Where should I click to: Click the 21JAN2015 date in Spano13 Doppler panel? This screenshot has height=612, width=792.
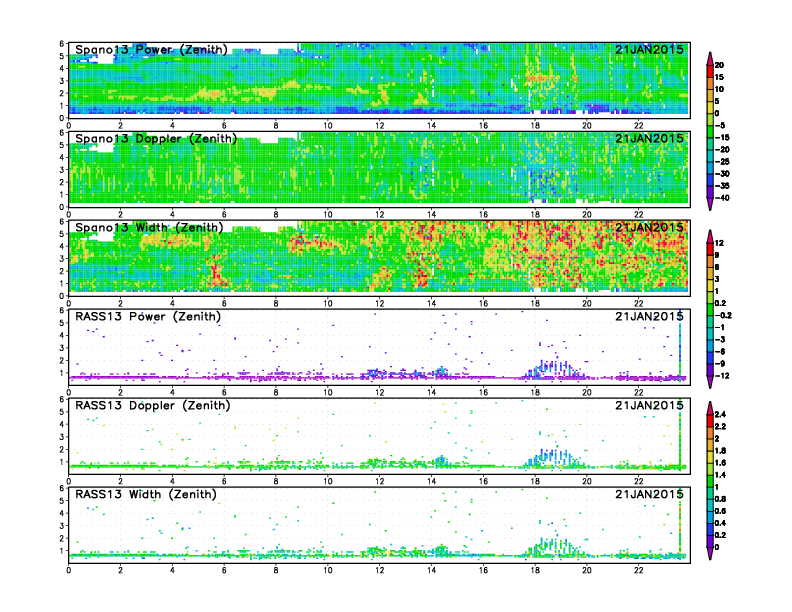649,138
